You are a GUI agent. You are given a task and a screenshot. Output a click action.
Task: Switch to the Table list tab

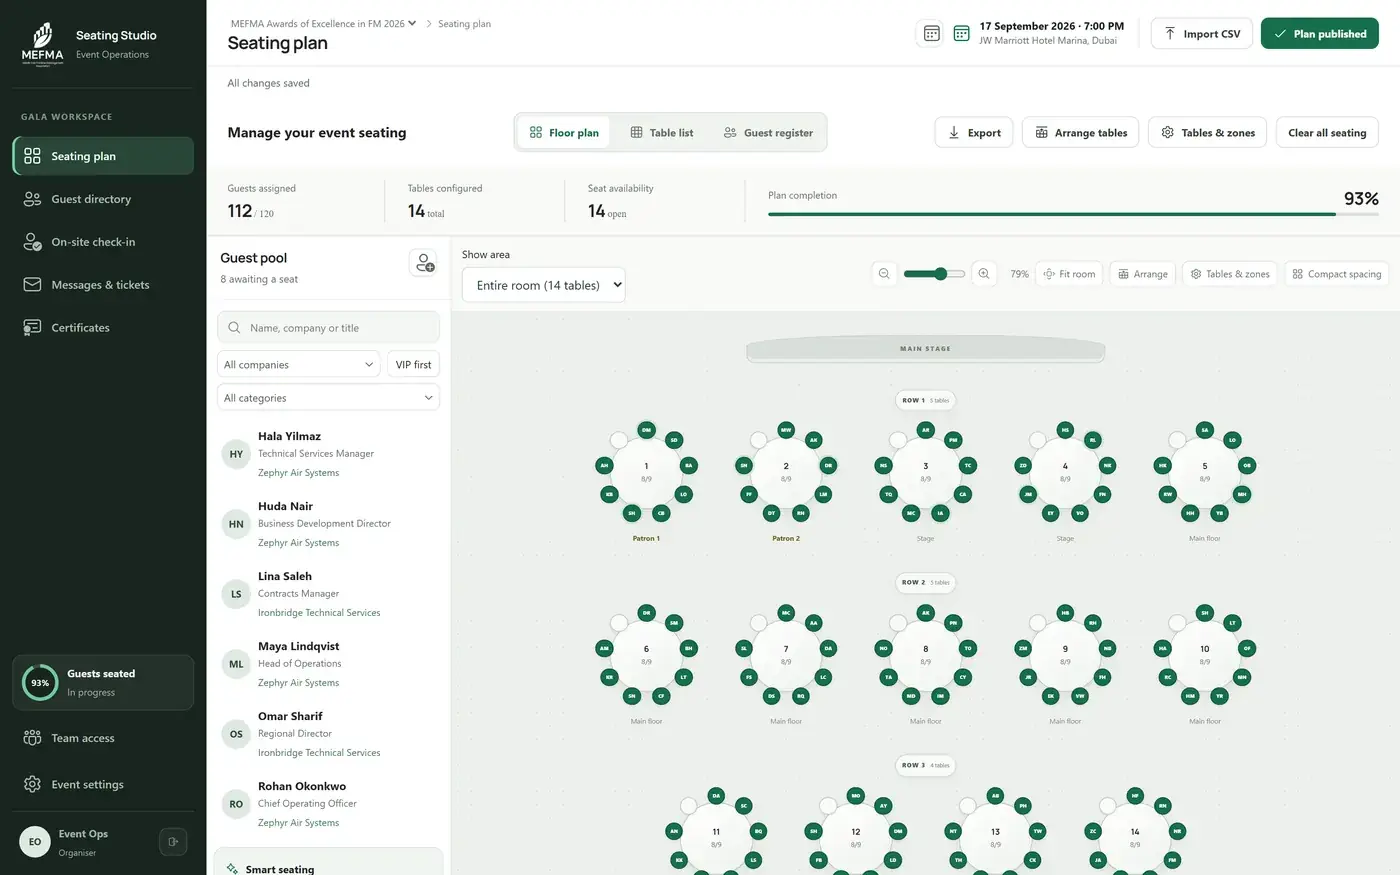(662, 133)
